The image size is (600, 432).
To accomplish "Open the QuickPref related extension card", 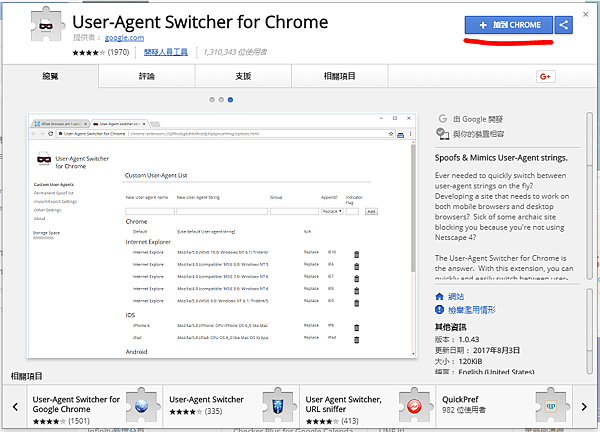I will coord(504,407).
